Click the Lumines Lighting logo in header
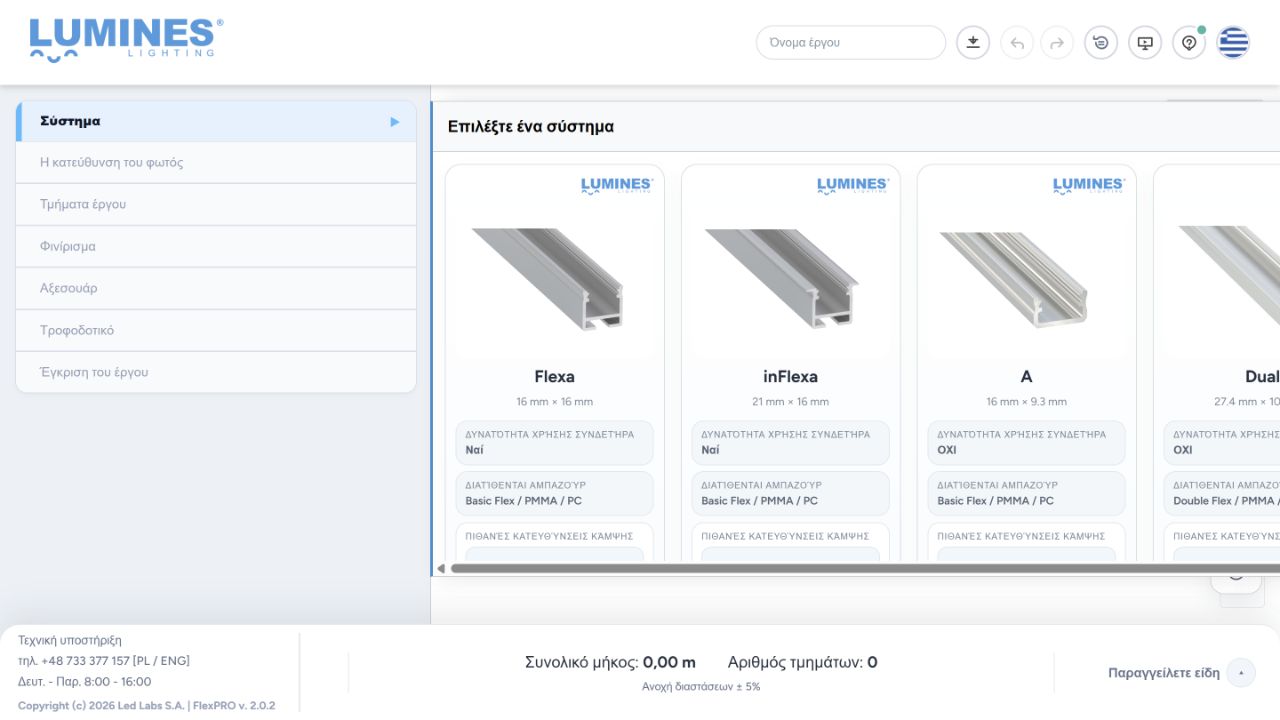The height and width of the screenshot is (720, 1280). click(x=126, y=40)
